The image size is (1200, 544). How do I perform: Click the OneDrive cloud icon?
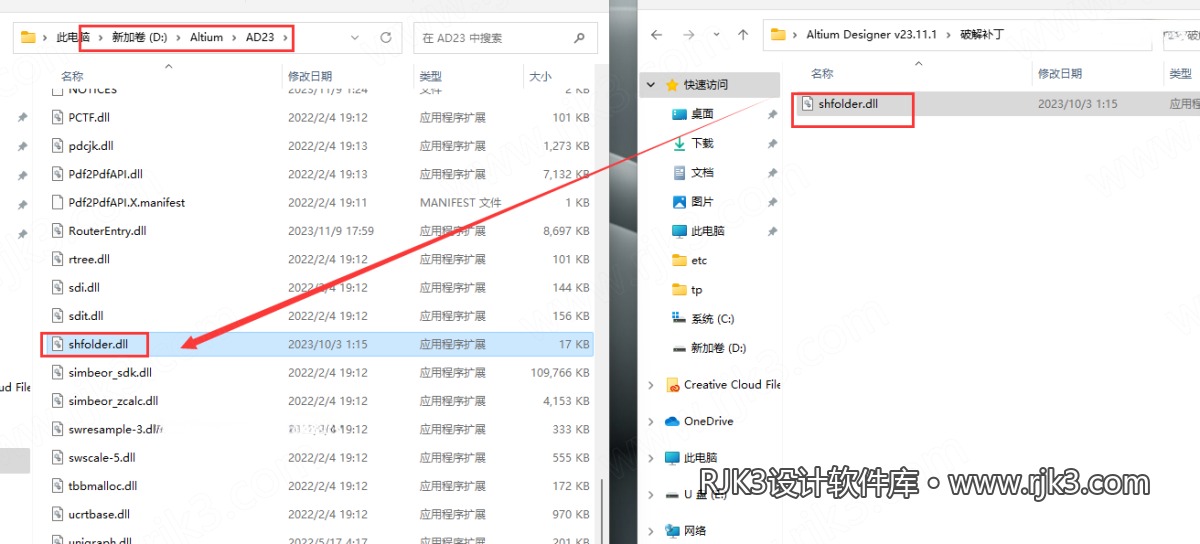click(x=672, y=421)
